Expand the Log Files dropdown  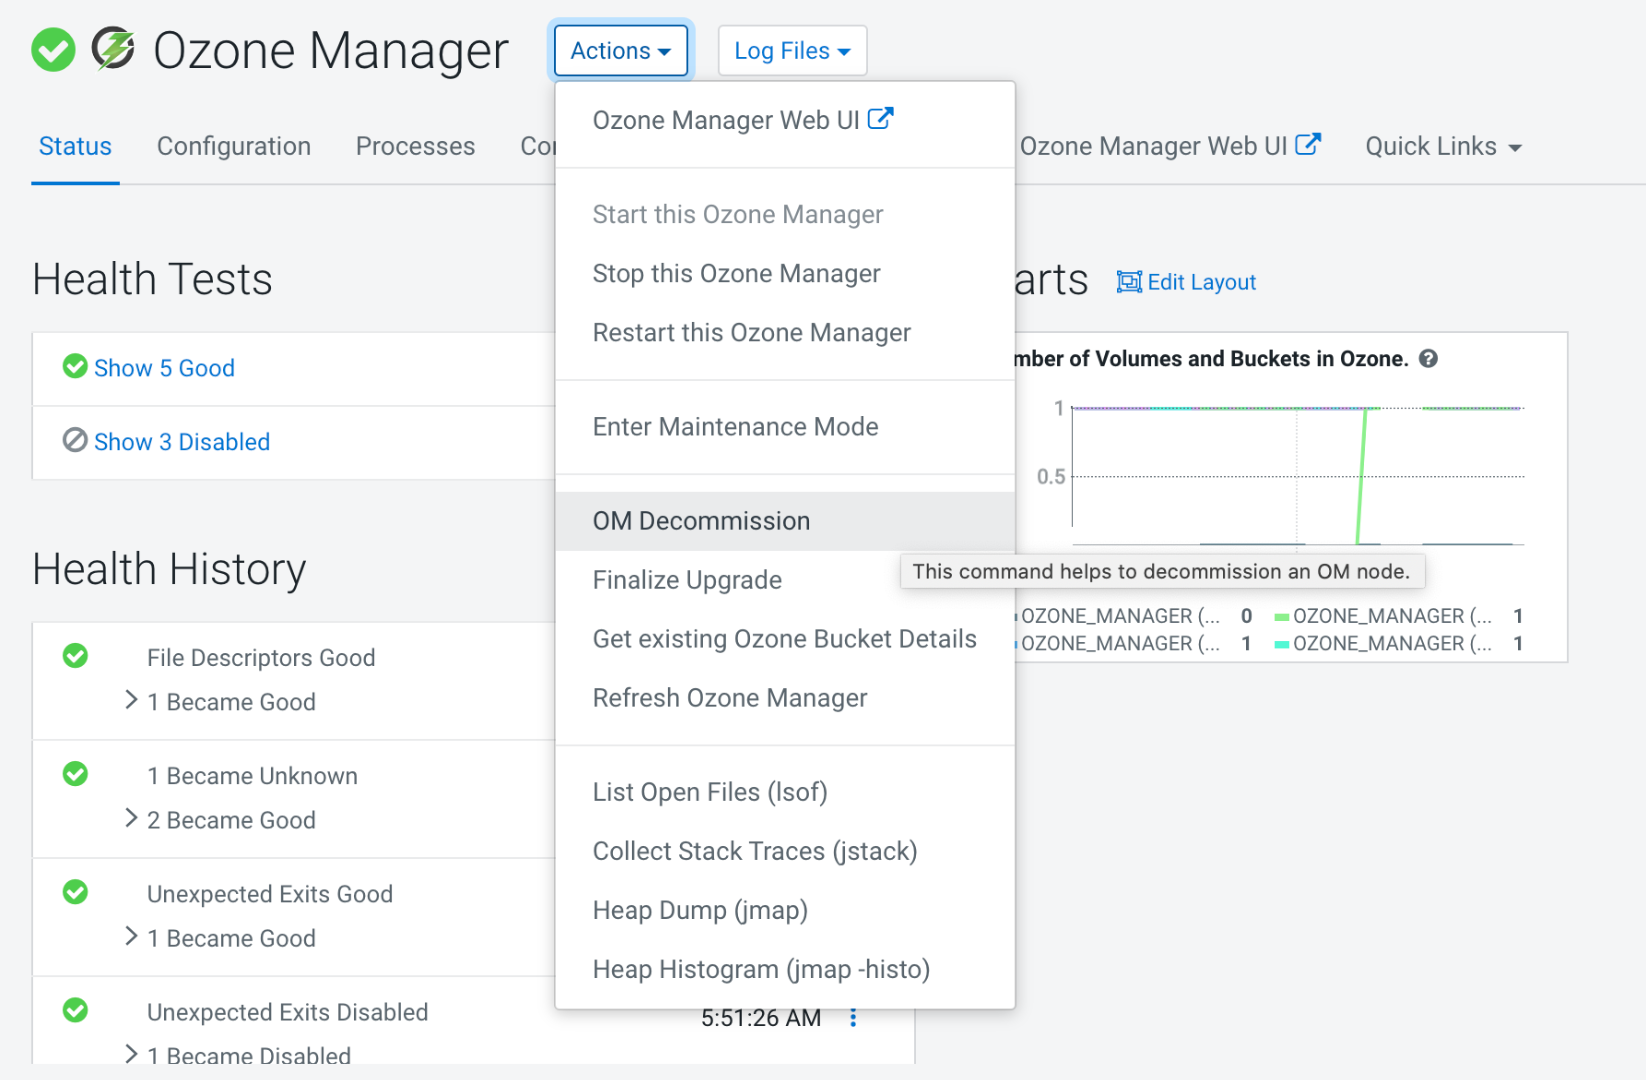[792, 51]
